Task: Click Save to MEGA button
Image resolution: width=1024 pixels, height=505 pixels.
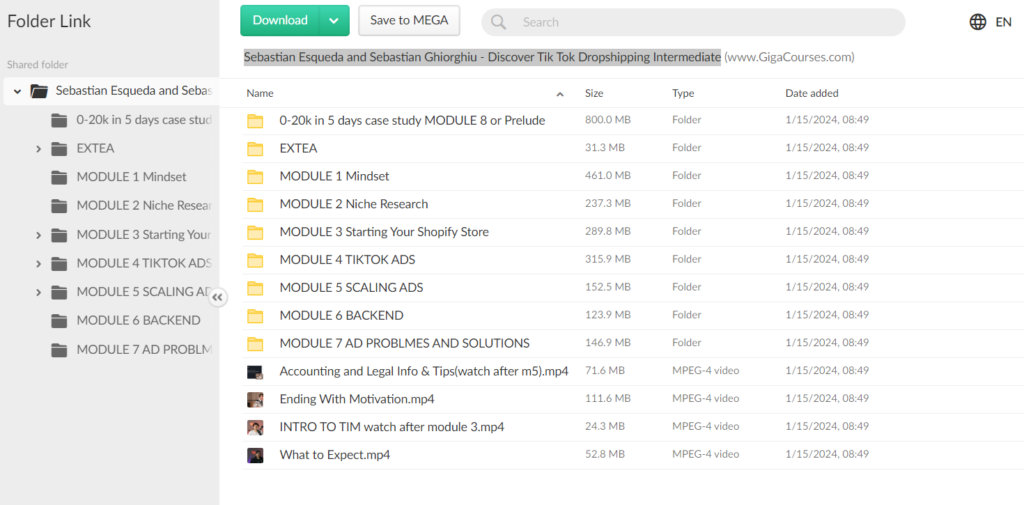Action: [409, 20]
